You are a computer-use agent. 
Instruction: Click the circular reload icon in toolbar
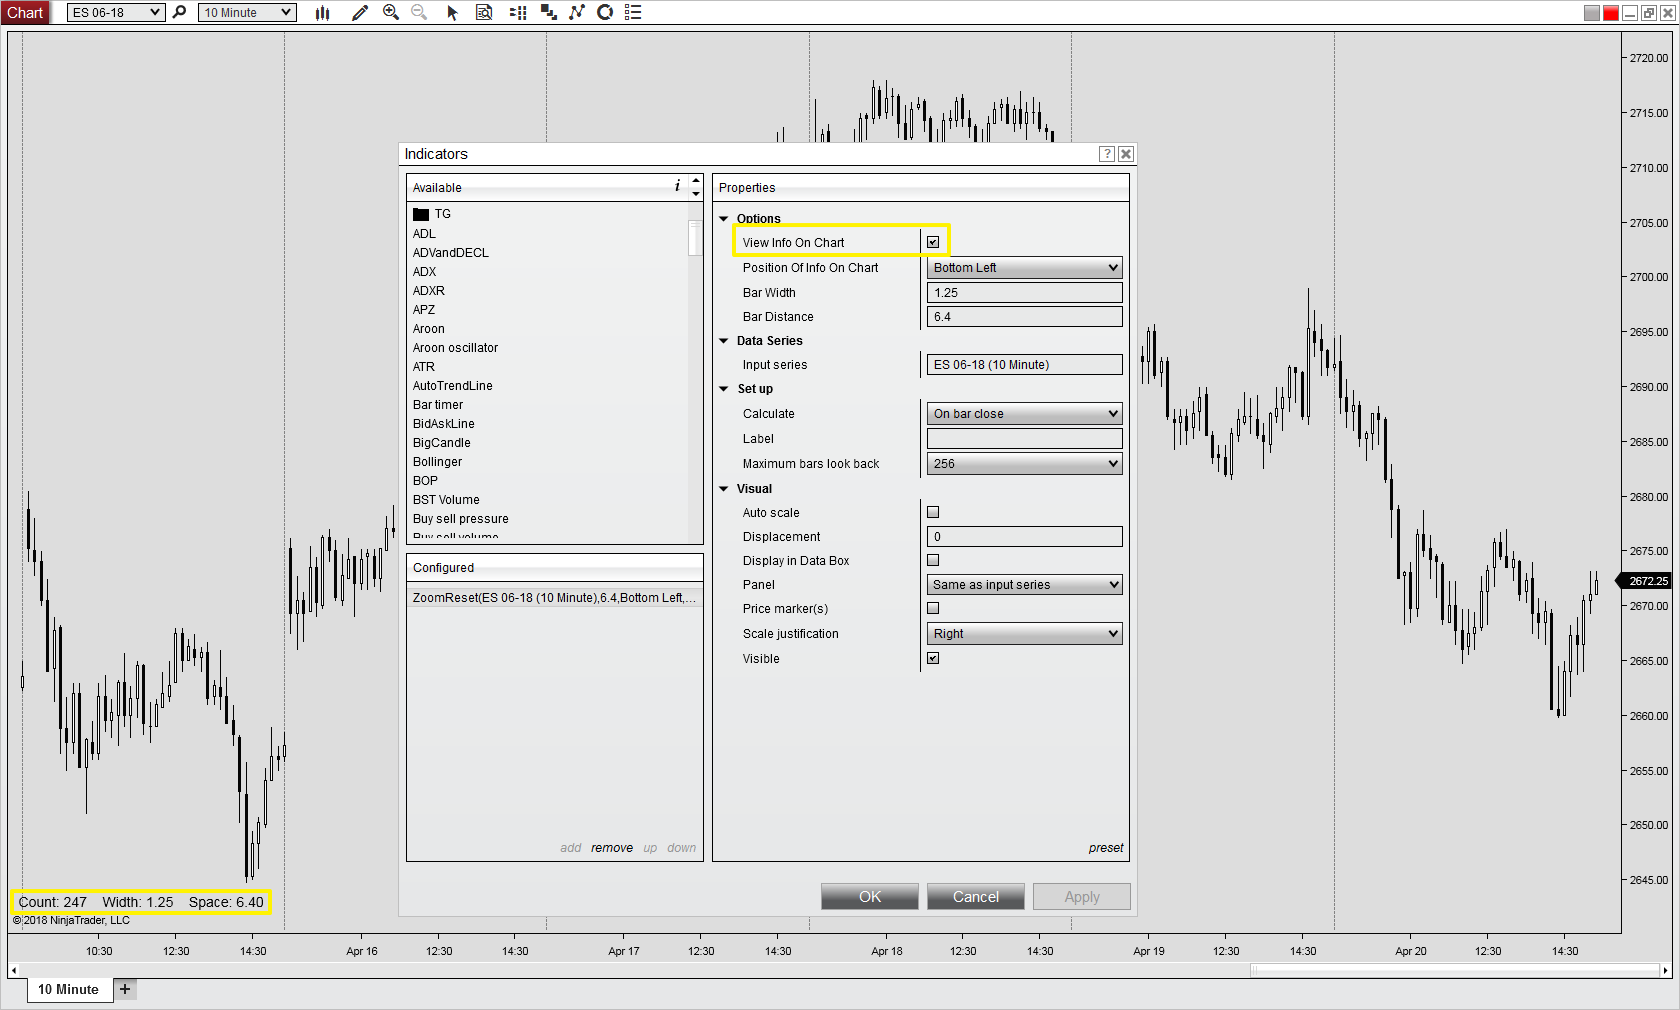point(605,13)
